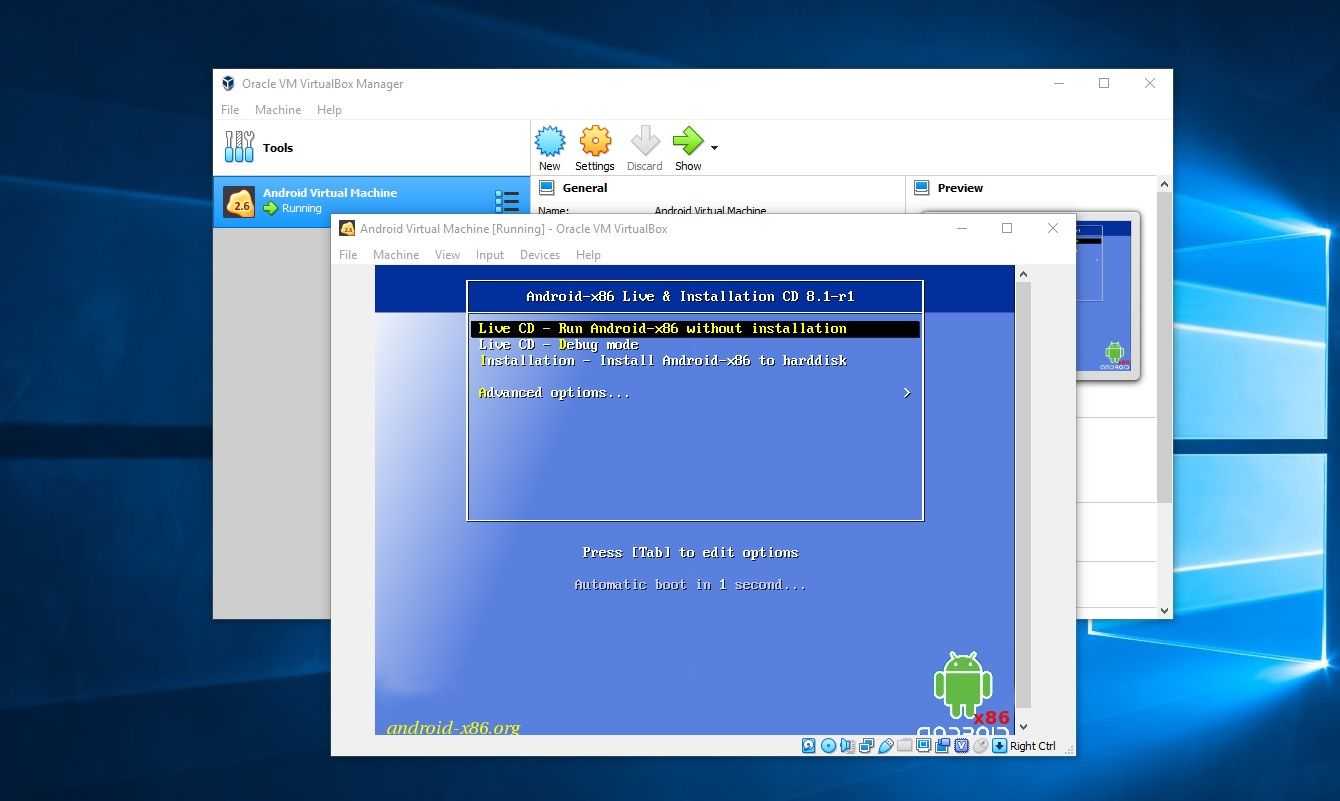The image size is (1340, 801).
Task: Click scroll-down arrow in the VM window
Action: (x=1022, y=727)
